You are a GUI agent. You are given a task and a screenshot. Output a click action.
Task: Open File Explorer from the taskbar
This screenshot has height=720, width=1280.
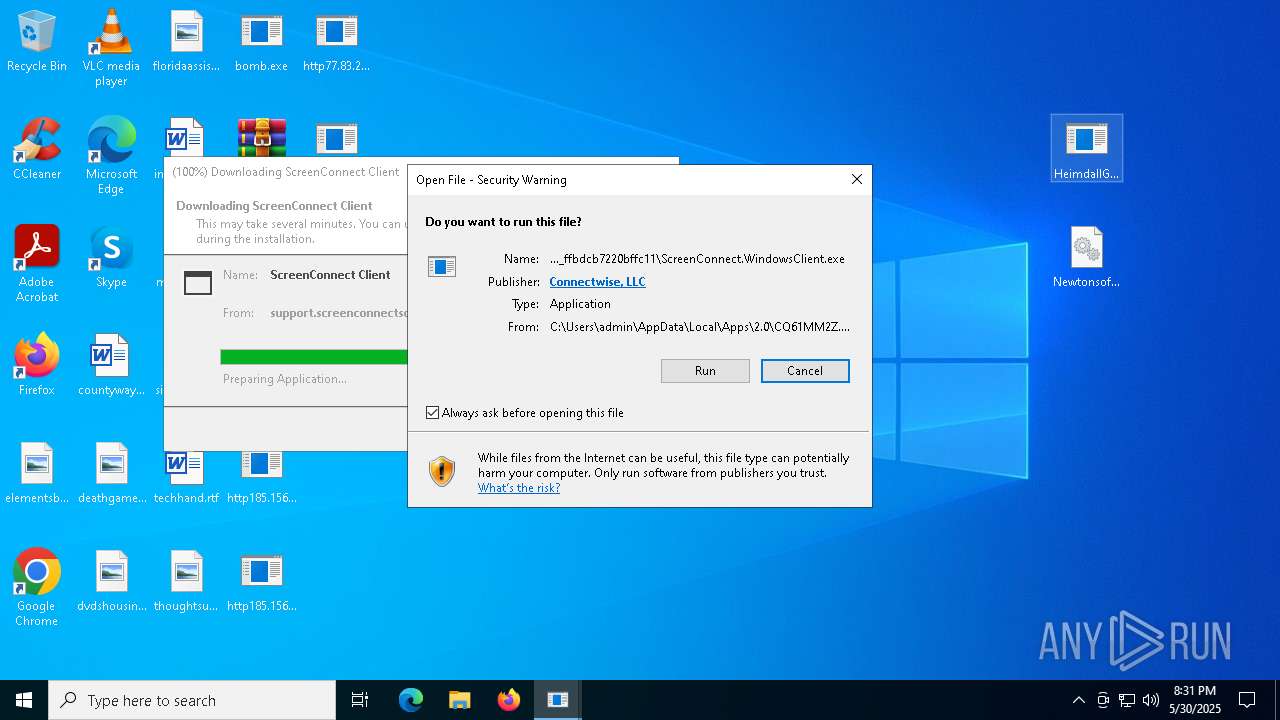click(460, 700)
